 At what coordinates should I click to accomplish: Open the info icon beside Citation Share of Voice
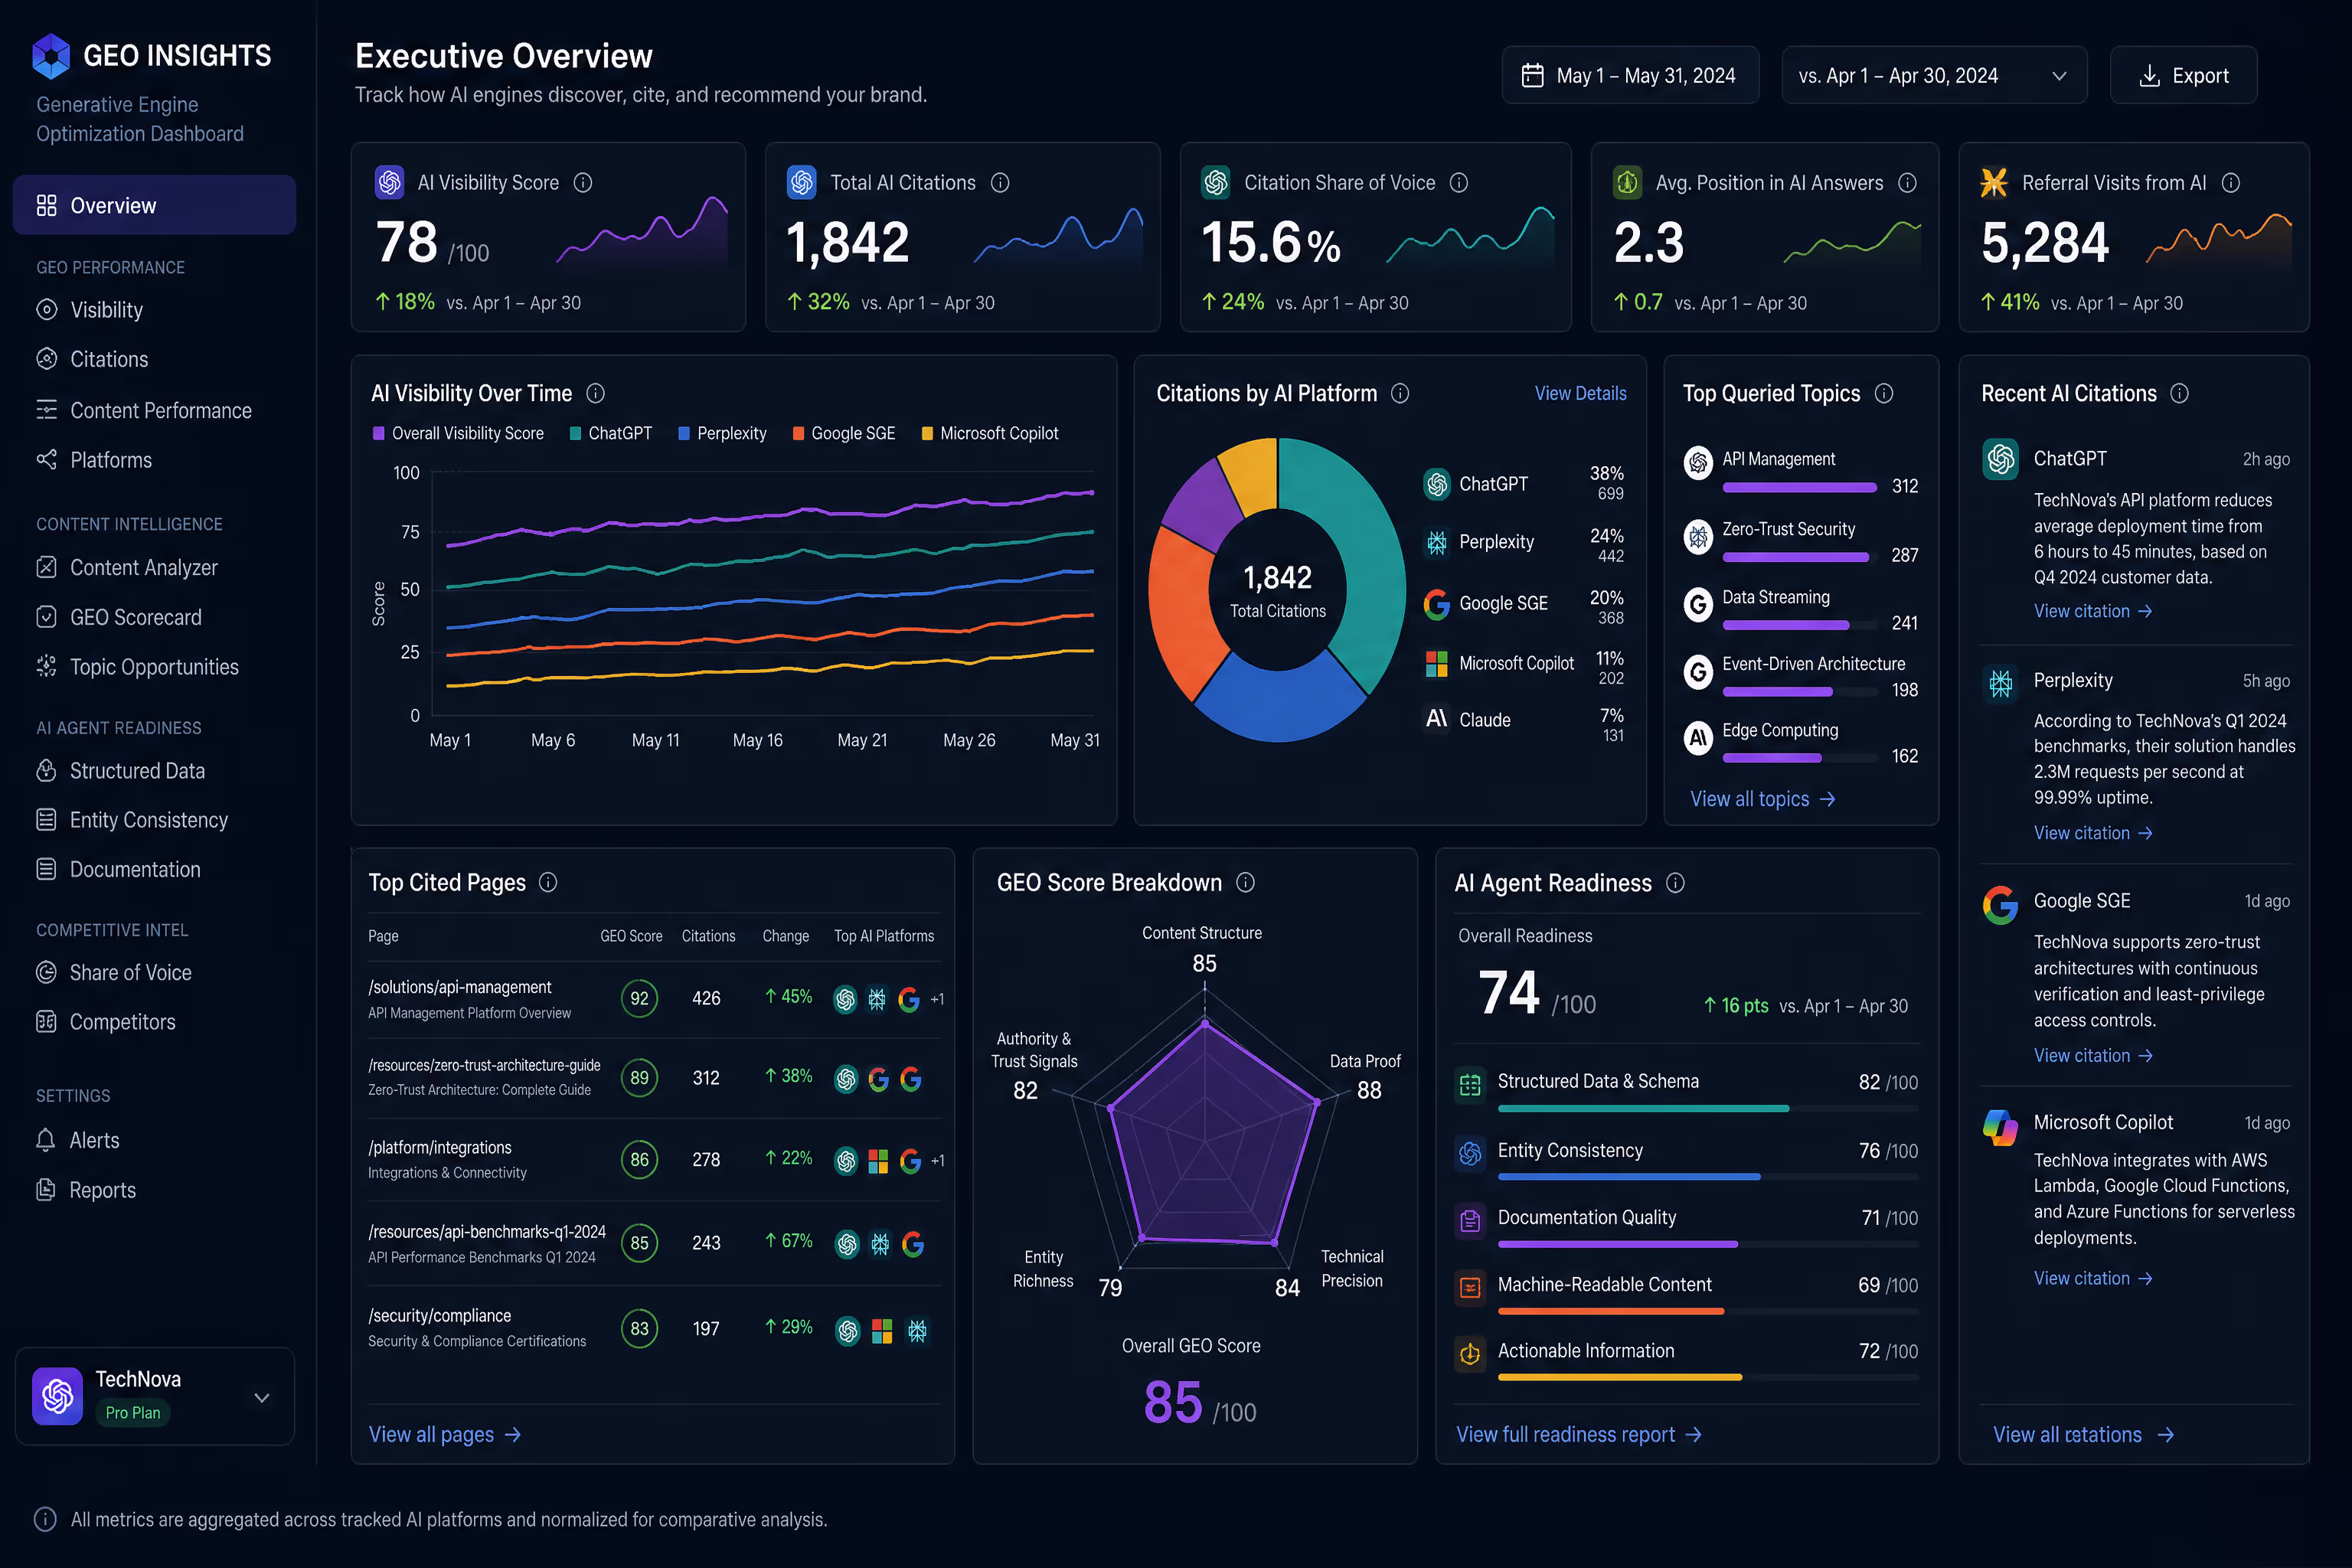point(1459,182)
